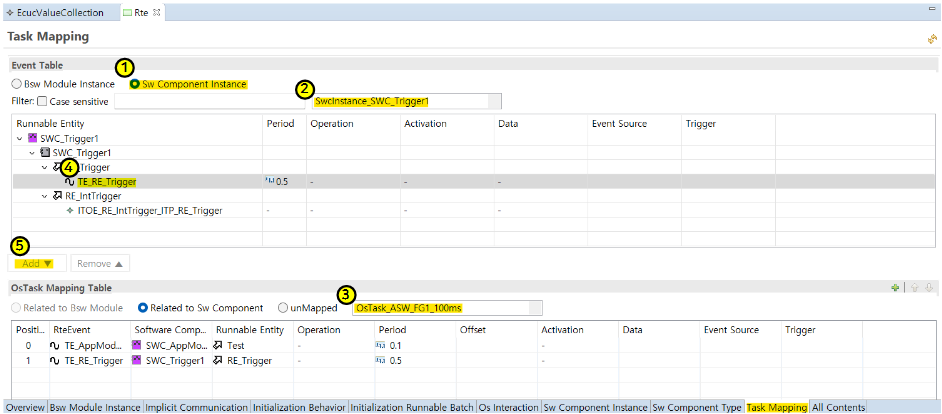The width and height of the screenshot is (942, 414).
Task: Open the Sw Component Instance bottom tab
Action: pos(595,407)
